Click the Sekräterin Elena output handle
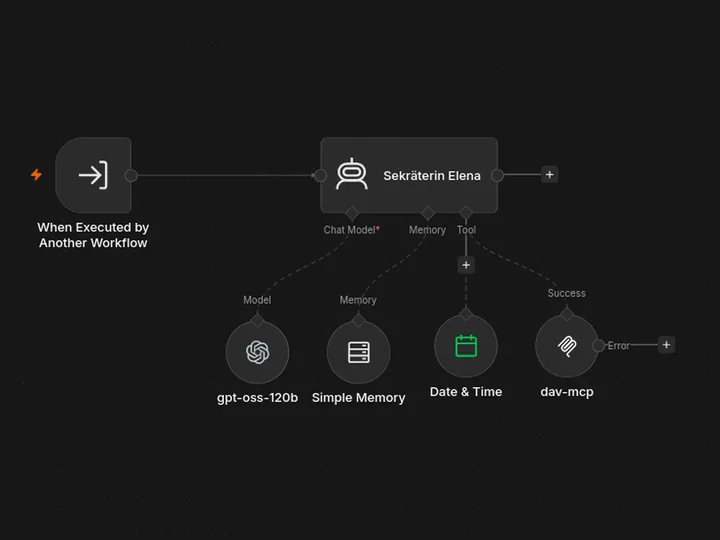 coord(497,175)
